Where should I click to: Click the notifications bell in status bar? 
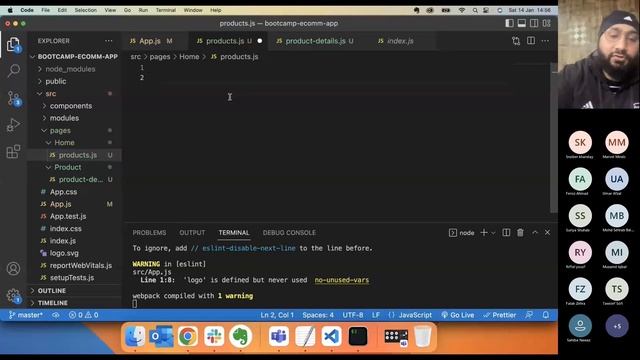[x=546, y=315]
